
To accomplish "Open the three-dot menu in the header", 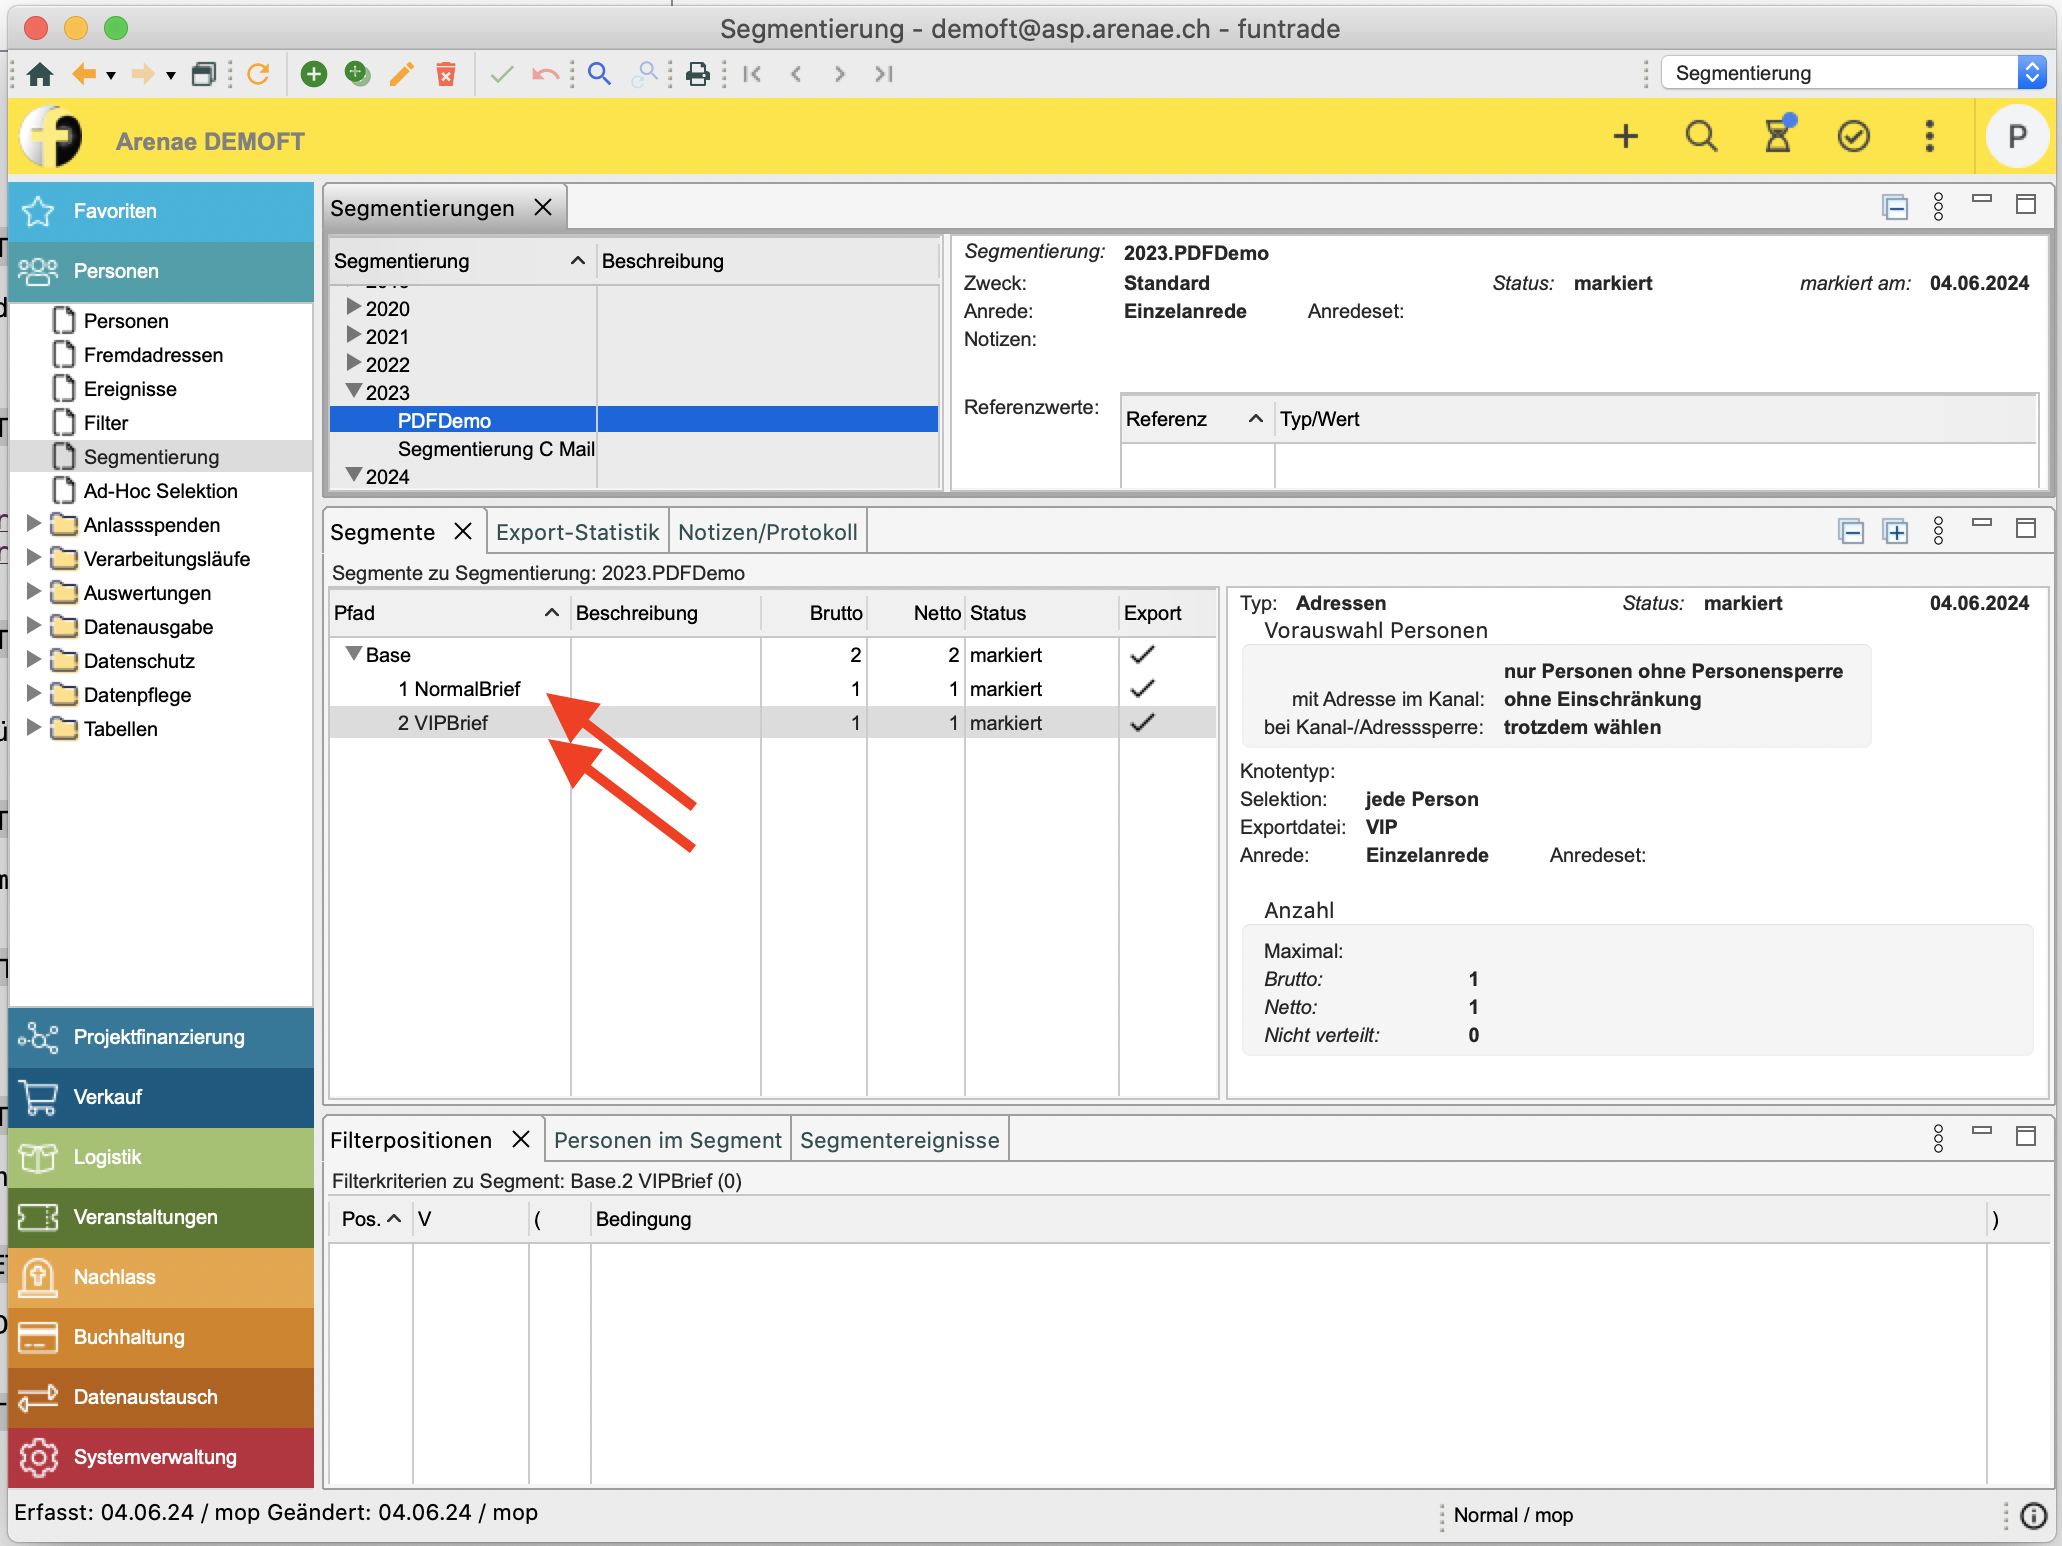I will tap(1930, 136).
